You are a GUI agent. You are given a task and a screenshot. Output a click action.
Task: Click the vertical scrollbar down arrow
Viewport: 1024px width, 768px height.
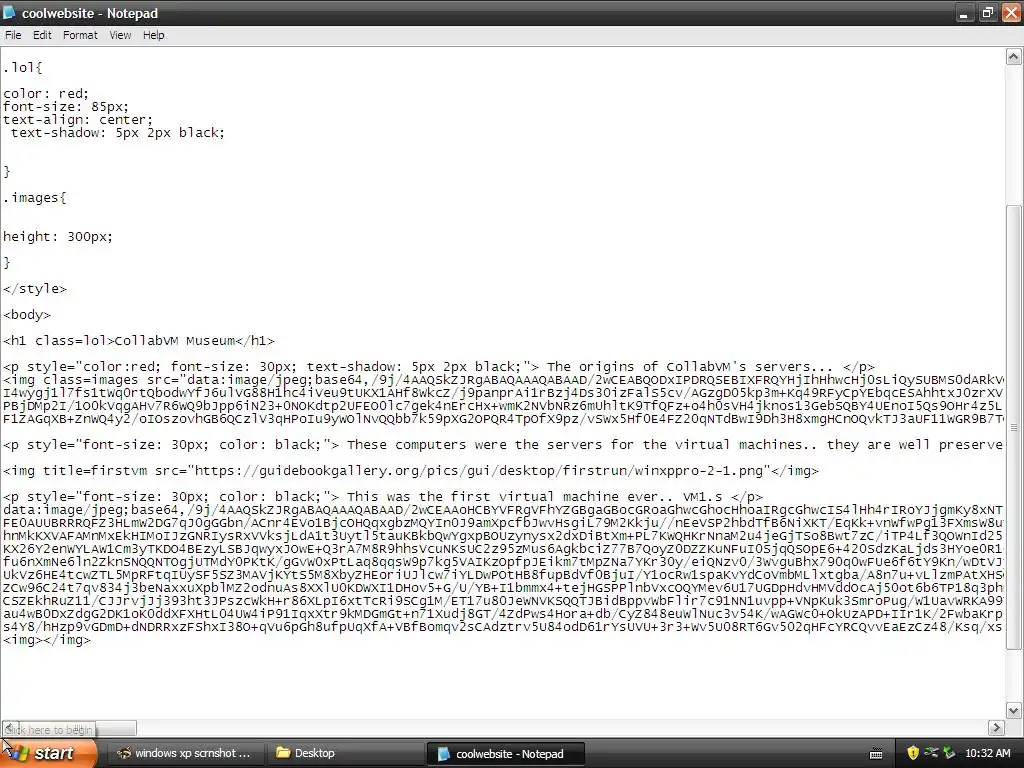(x=1013, y=711)
